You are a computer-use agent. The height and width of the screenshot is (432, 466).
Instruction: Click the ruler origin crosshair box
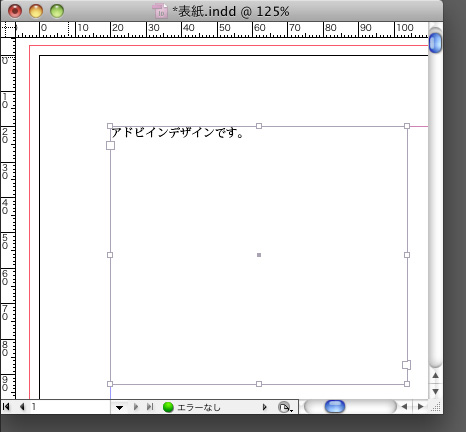(x=8, y=29)
